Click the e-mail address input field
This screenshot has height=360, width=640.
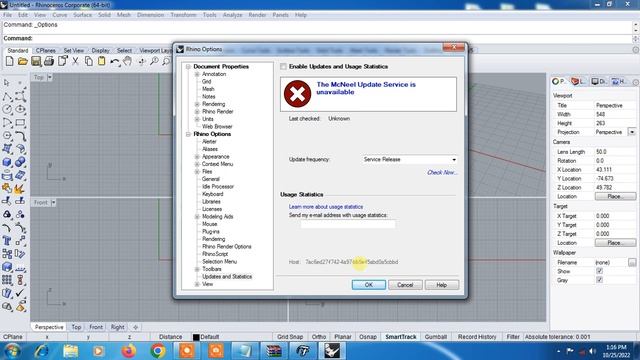[x=348, y=224]
